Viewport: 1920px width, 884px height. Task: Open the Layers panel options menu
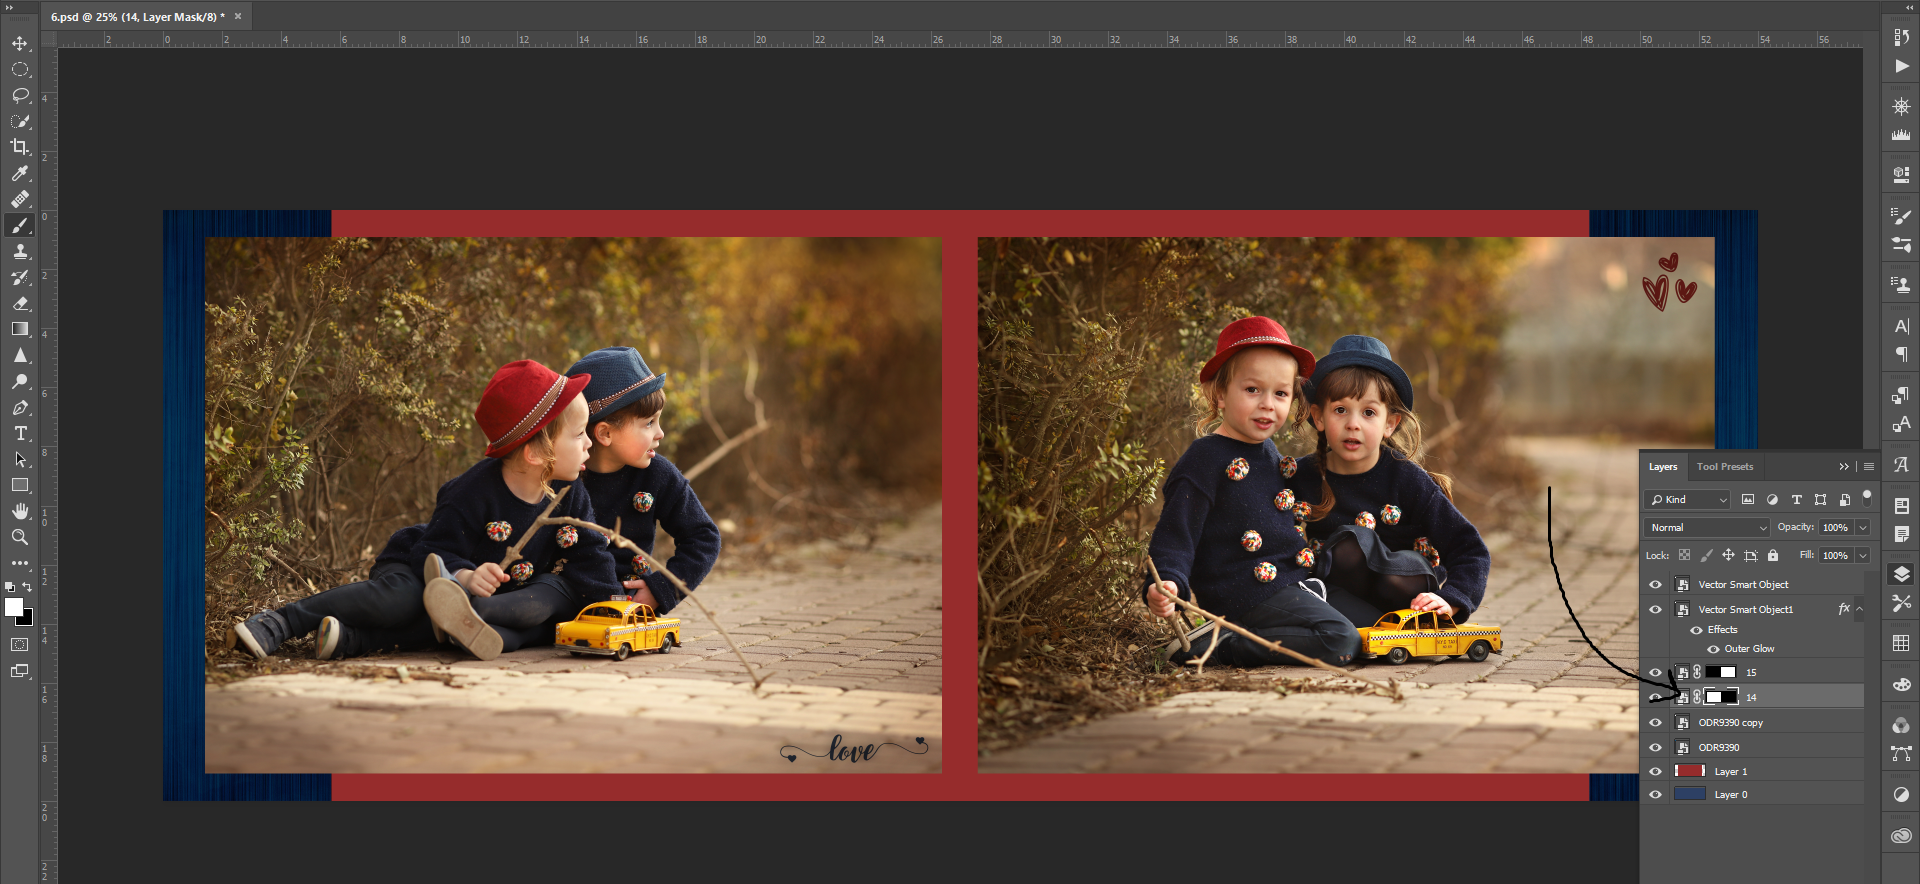point(1868,467)
